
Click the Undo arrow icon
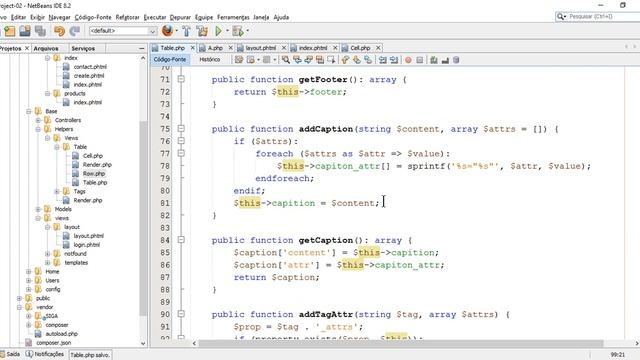tap(60, 31)
